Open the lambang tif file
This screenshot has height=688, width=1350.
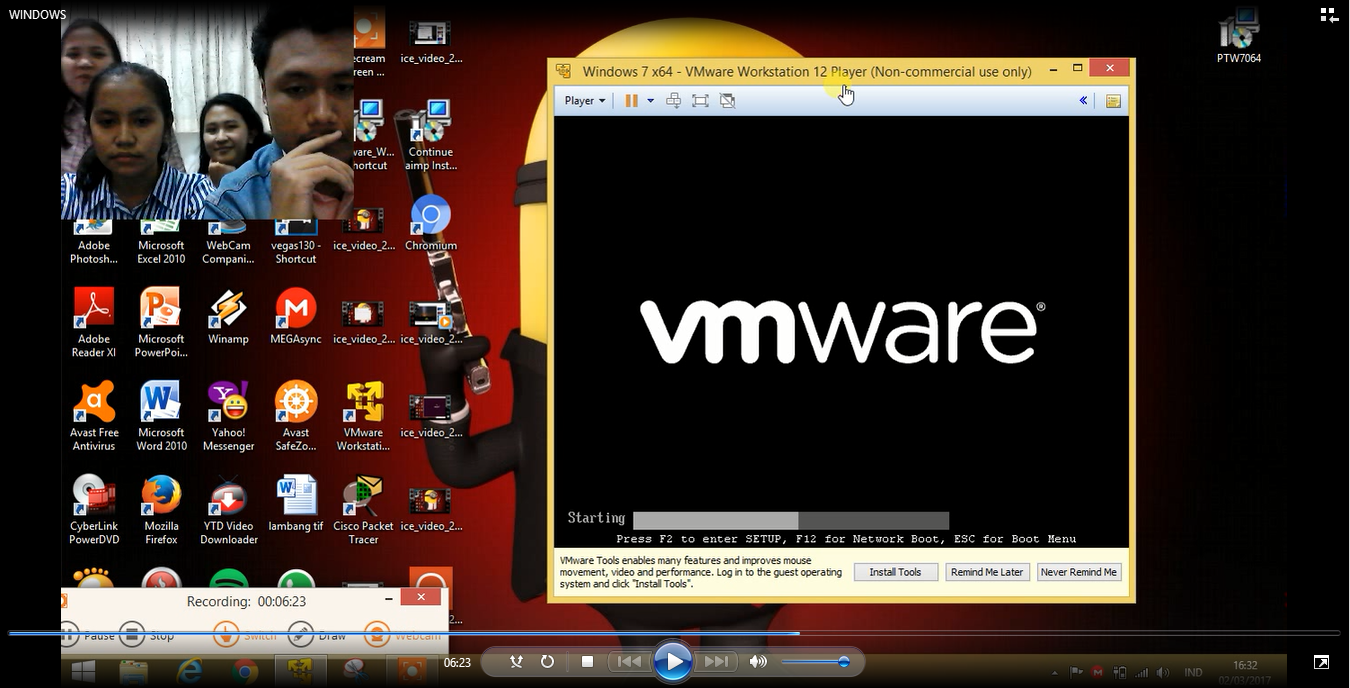click(x=296, y=505)
